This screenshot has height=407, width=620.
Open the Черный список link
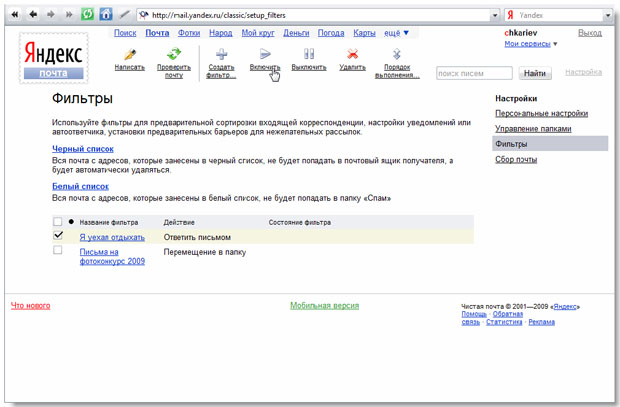[x=83, y=149]
